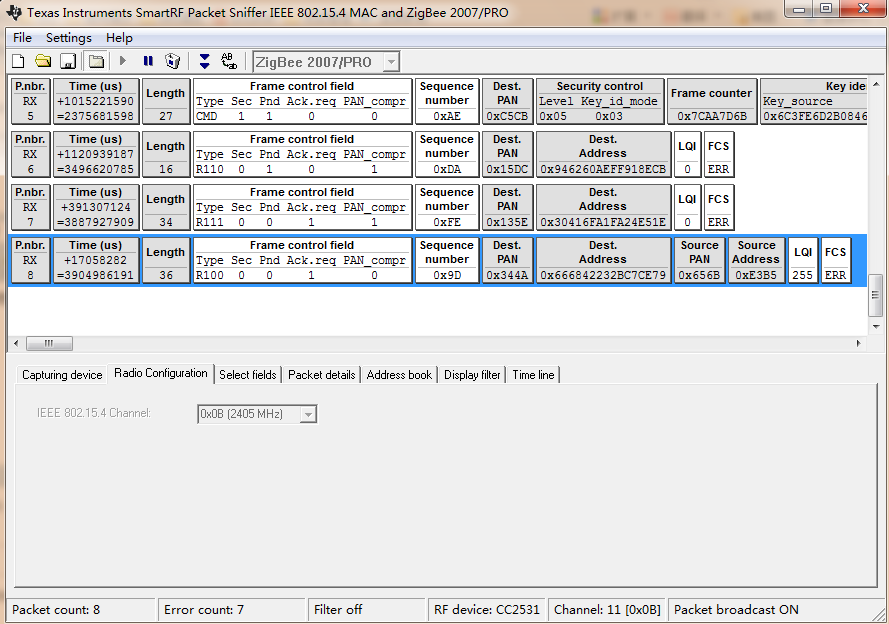The image size is (889, 624).
Task: Click the Texas Instruments app icon in title bar
Action: point(15,12)
